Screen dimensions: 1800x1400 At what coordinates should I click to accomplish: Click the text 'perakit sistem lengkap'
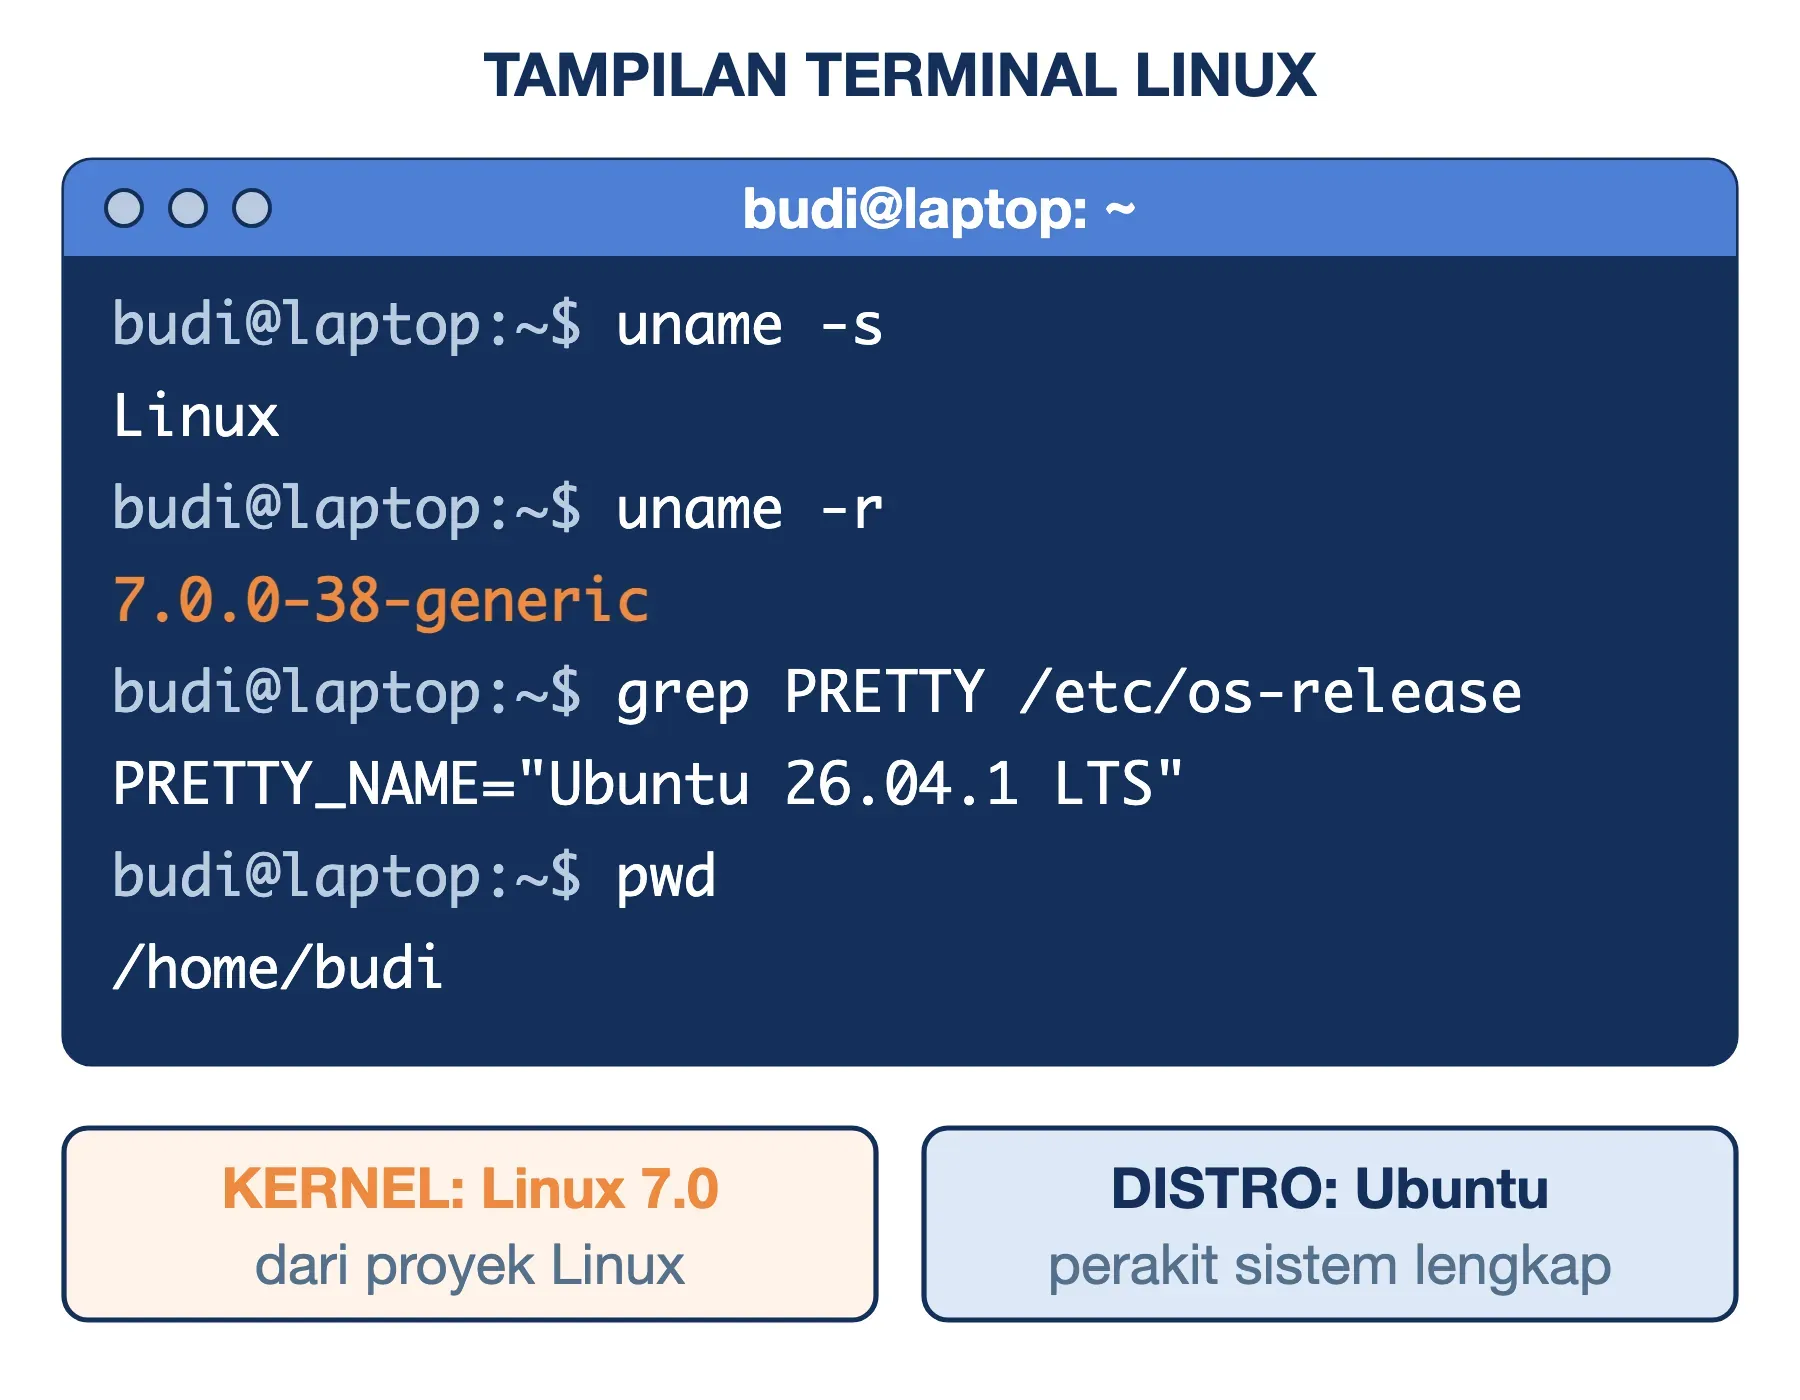pyautogui.click(x=1330, y=1267)
